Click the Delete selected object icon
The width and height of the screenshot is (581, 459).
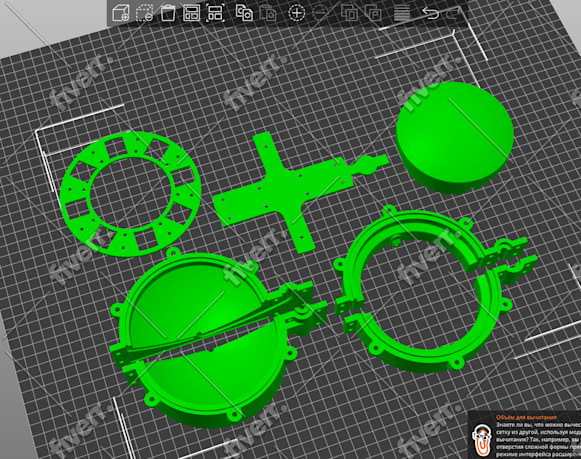[x=144, y=13]
